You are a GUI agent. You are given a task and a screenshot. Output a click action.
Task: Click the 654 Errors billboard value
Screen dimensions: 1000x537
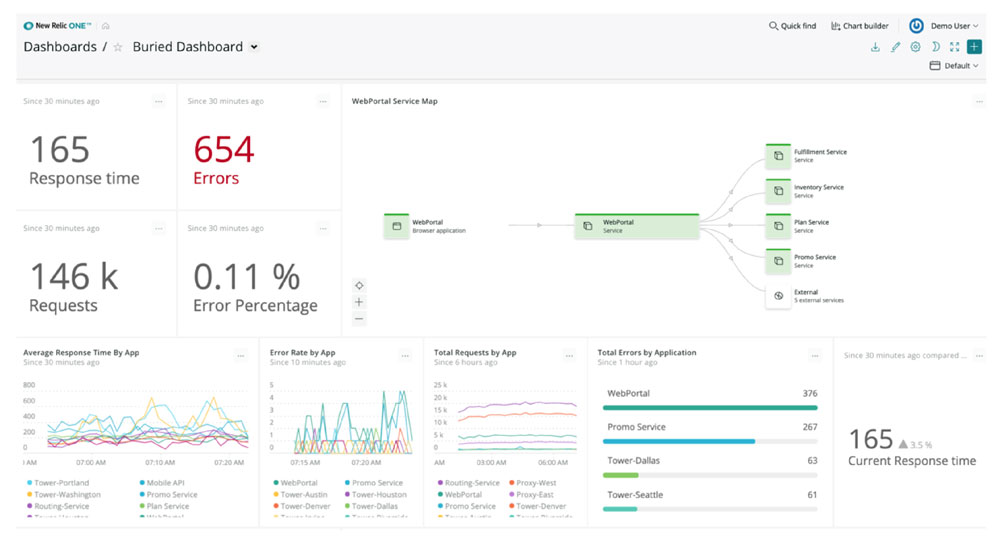pyautogui.click(x=224, y=150)
